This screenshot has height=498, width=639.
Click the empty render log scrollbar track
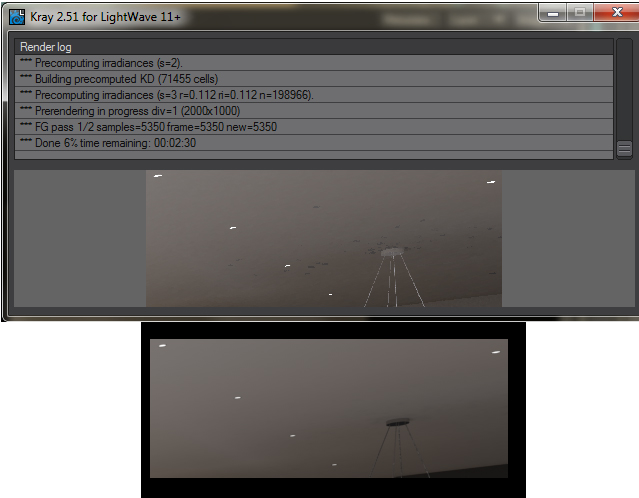coord(624,90)
